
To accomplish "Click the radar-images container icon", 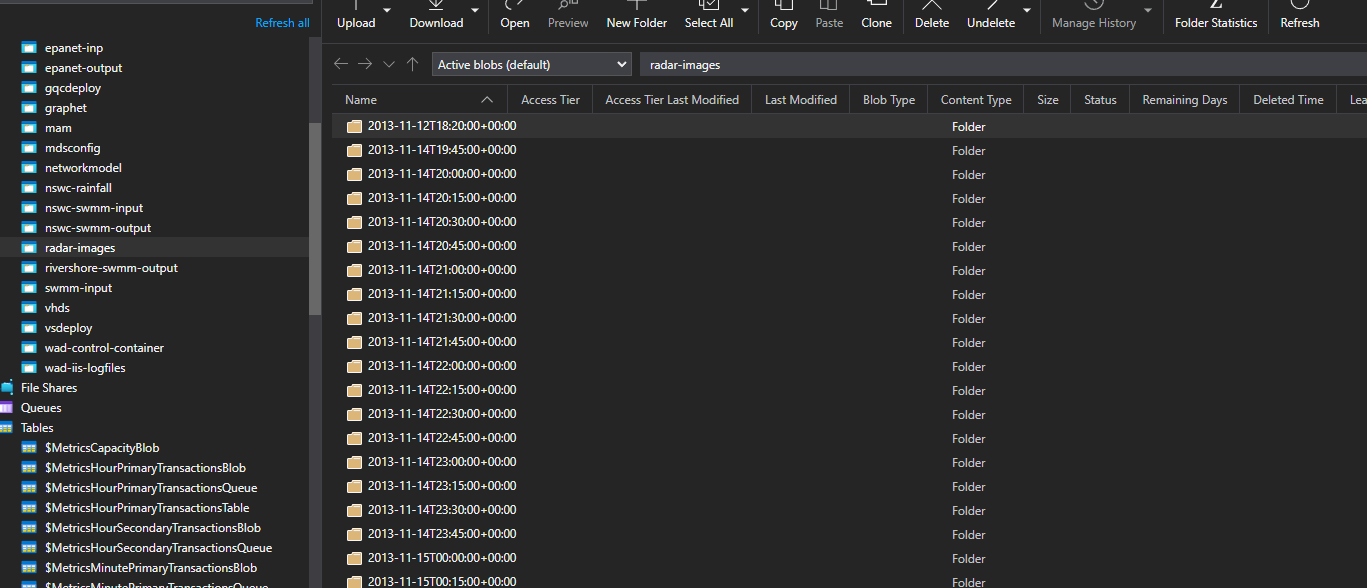I will point(29,248).
